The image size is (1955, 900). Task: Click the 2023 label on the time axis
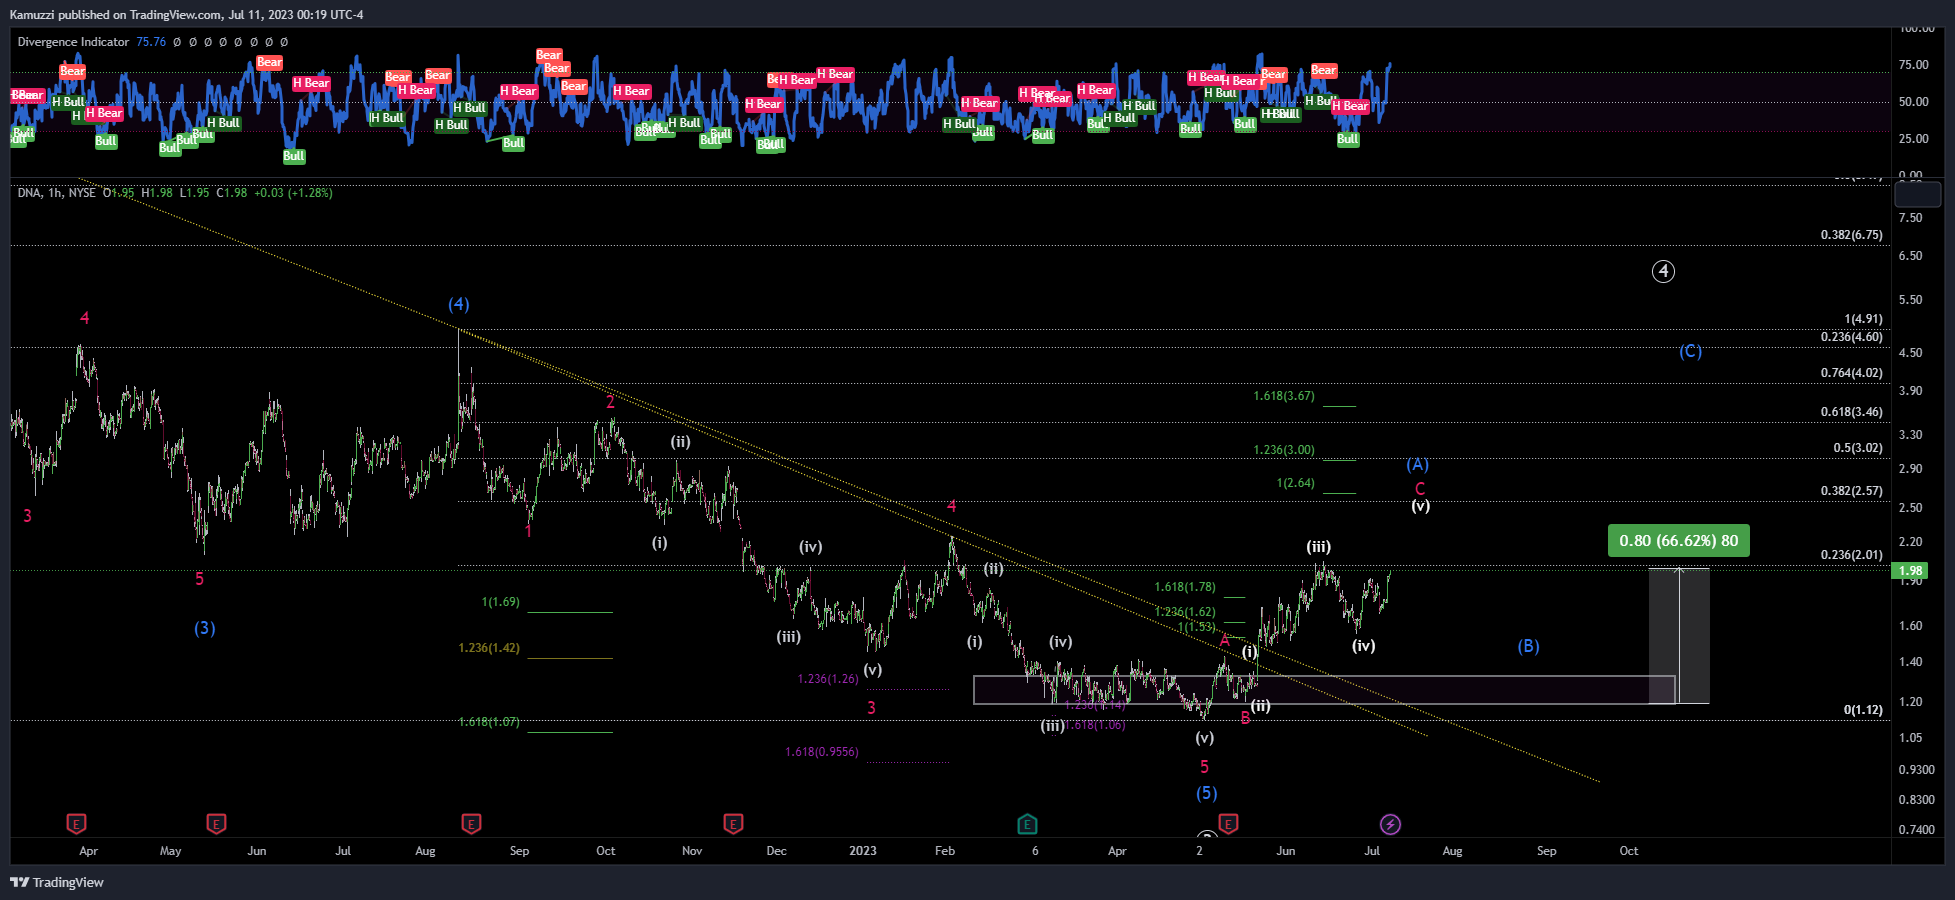[863, 851]
